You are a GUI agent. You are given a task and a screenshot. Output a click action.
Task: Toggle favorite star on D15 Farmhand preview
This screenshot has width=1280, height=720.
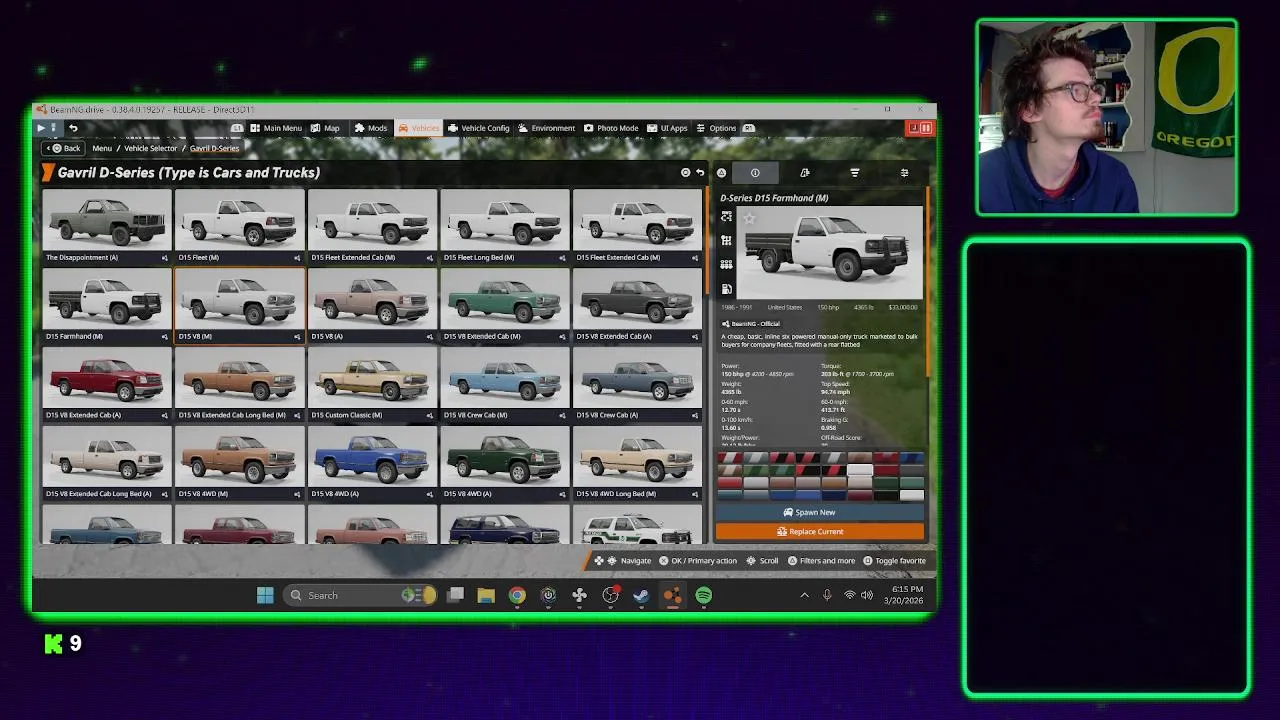[749, 218]
